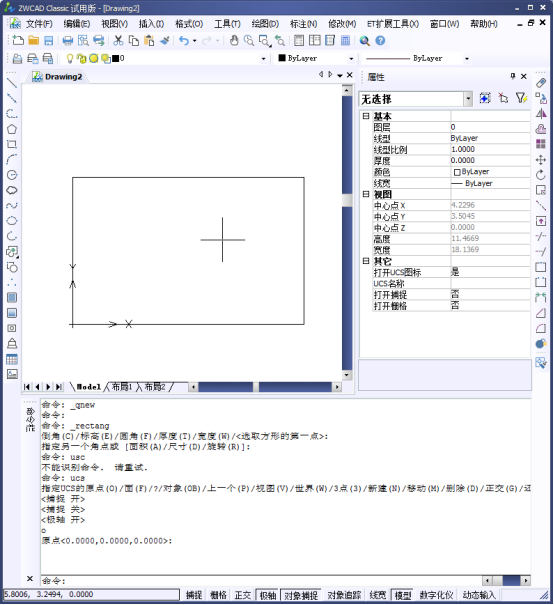Click the Print icon
Image resolution: width=554 pixels, height=605 pixels.
click(68, 41)
